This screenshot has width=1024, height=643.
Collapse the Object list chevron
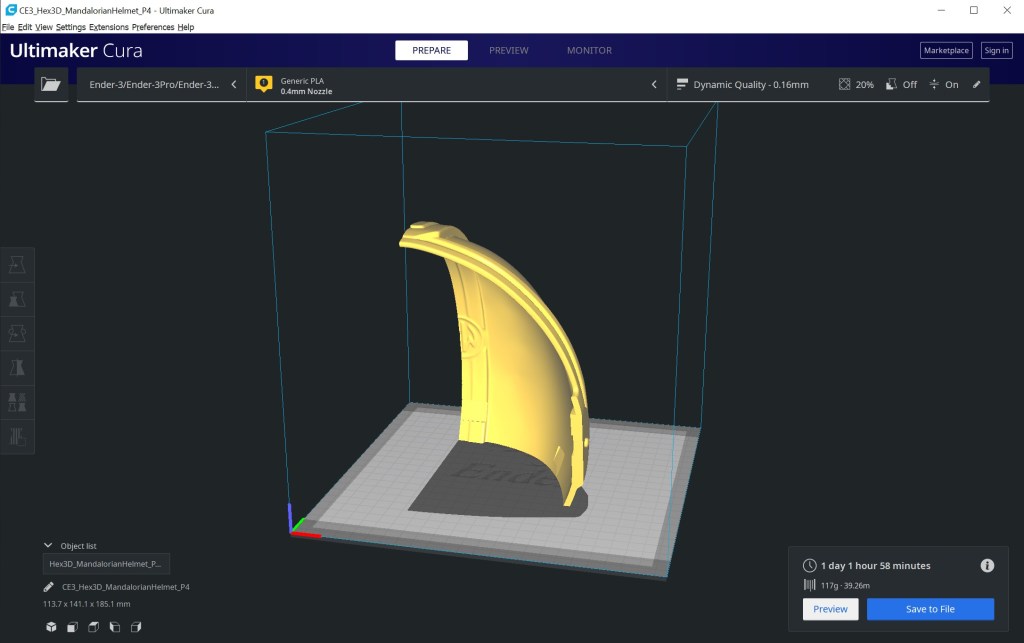point(48,546)
